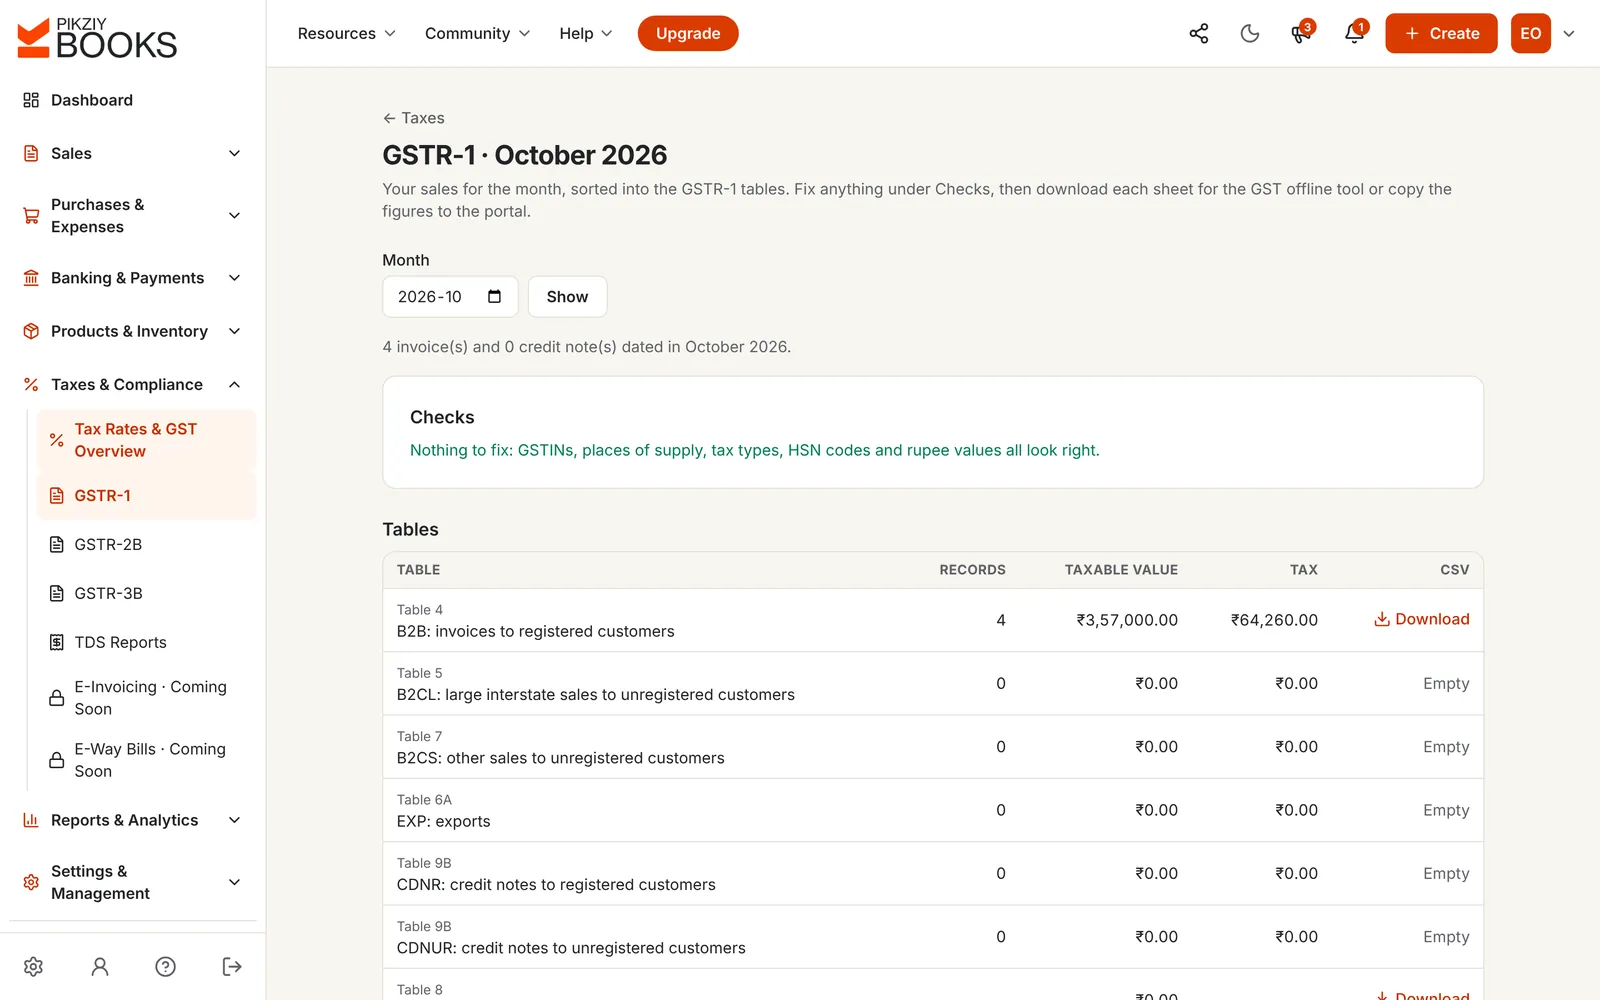Open TDS Reports
This screenshot has width=1600, height=1000.
point(146,642)
